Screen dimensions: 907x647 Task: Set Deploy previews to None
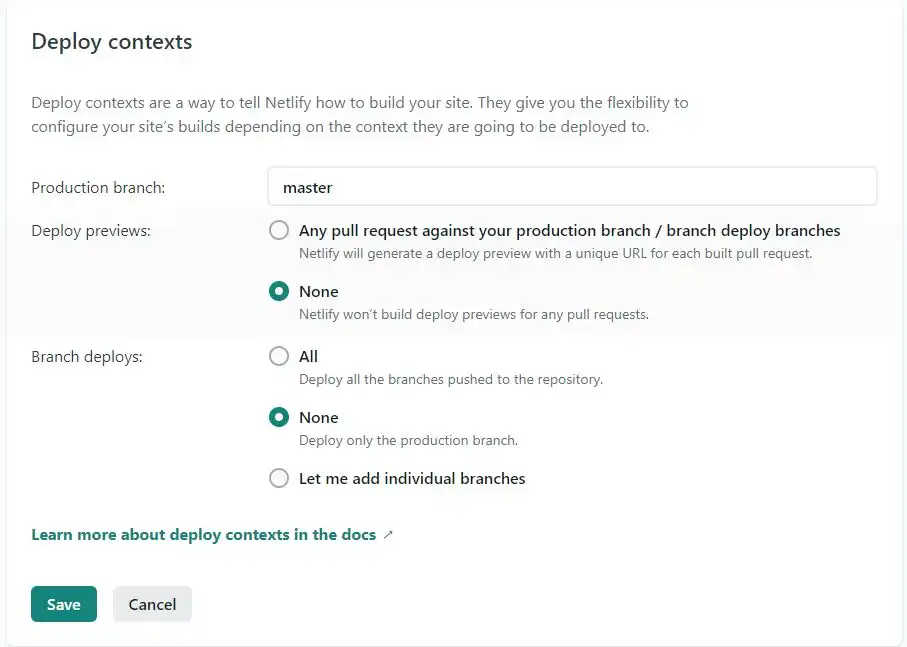click(x=279, y=291)
